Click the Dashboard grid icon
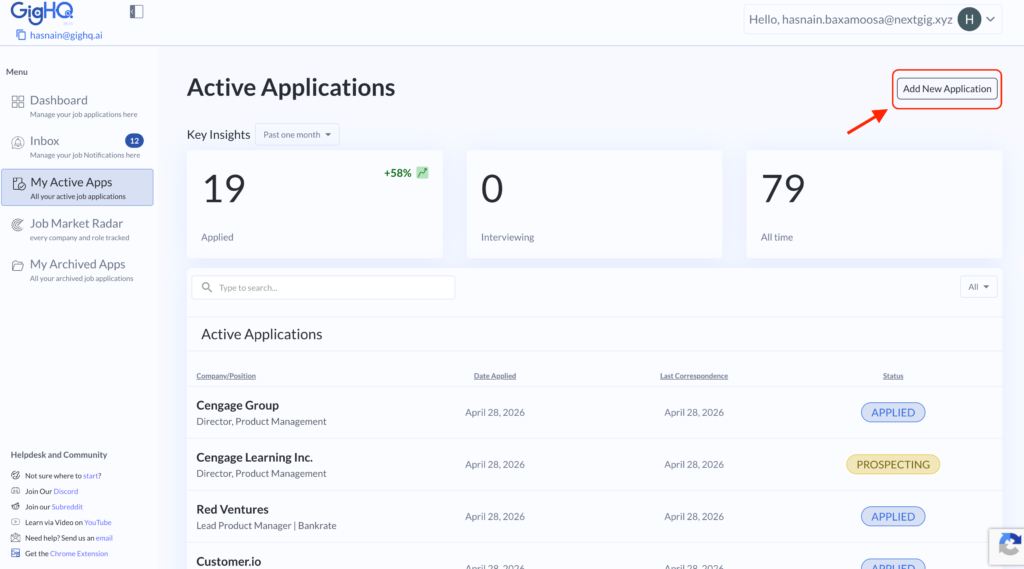Viewport: 1024px width, 569px height. 18,101
